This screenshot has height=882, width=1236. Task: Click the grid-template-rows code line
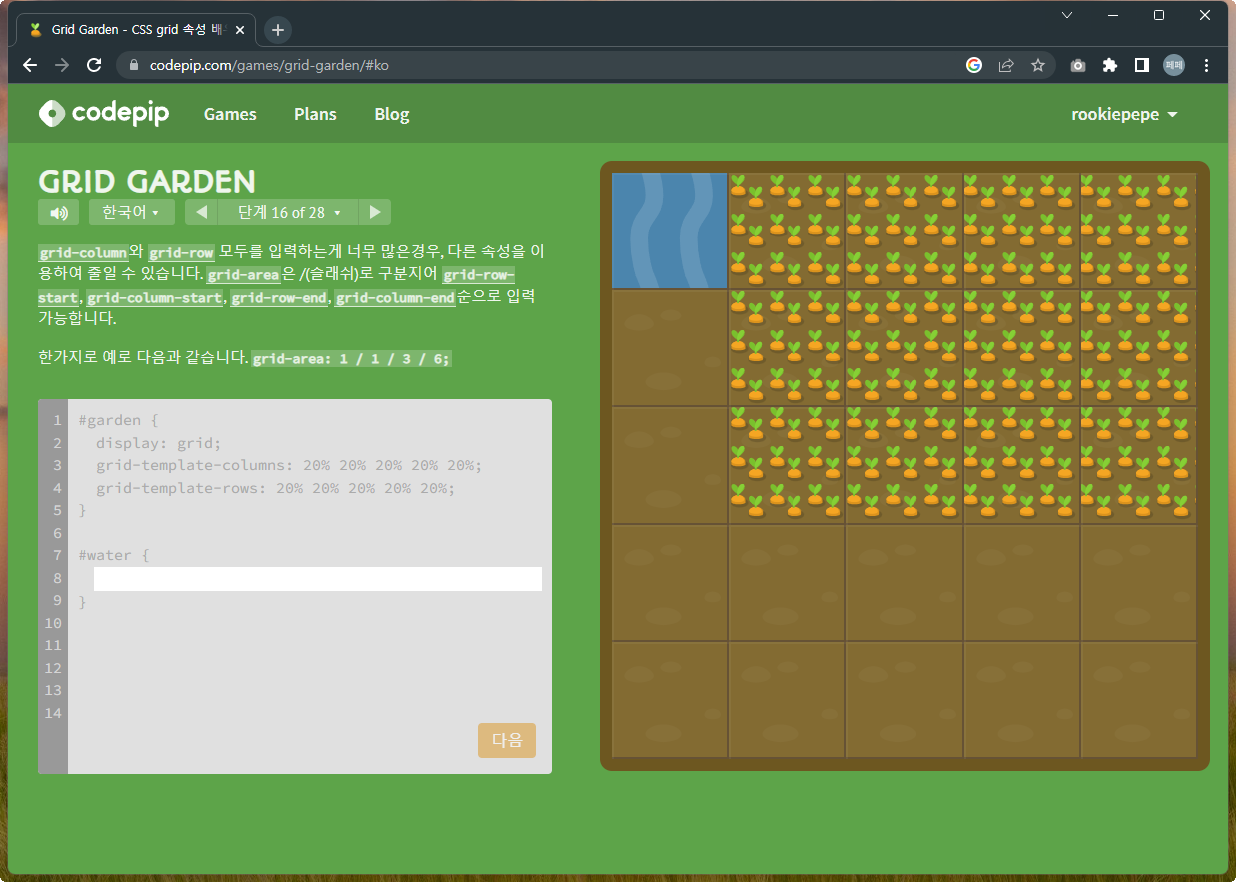tap(276, 488)
